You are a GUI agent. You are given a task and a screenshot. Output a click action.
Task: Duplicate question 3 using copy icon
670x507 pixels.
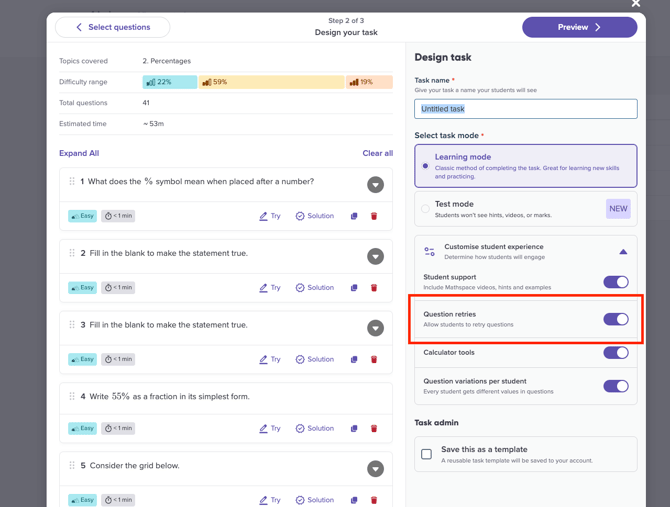pyautogui.click(x=354, y=360)
